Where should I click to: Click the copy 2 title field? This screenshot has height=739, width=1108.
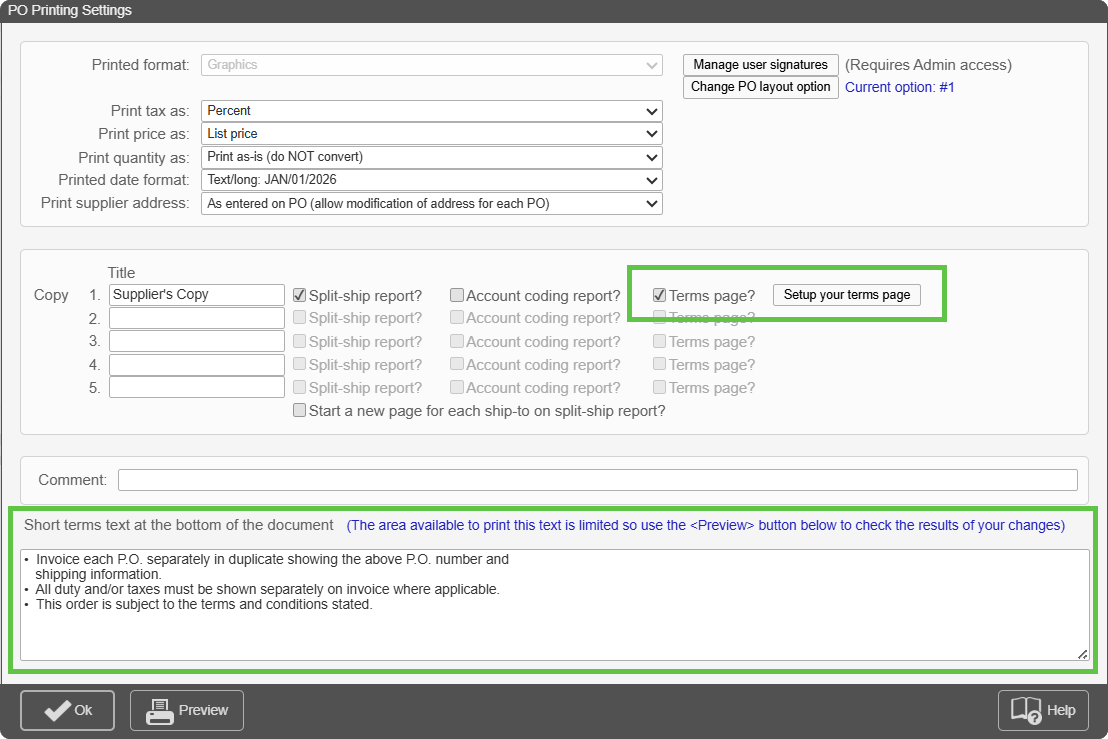196,318
